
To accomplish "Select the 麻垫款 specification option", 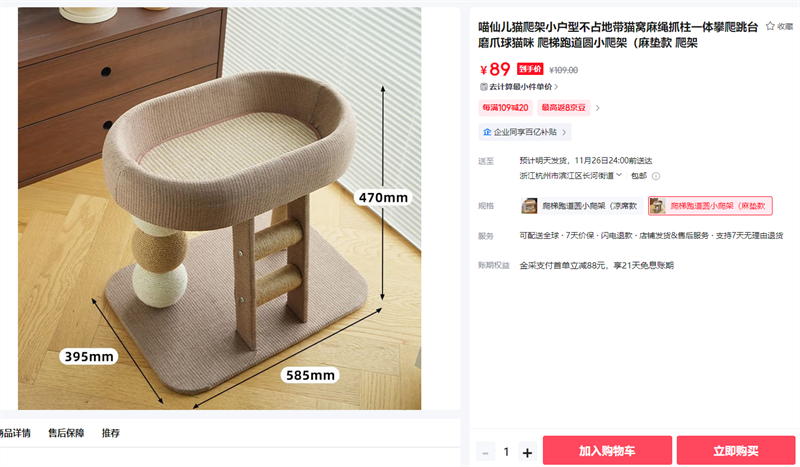I will [x=710, y=206].
